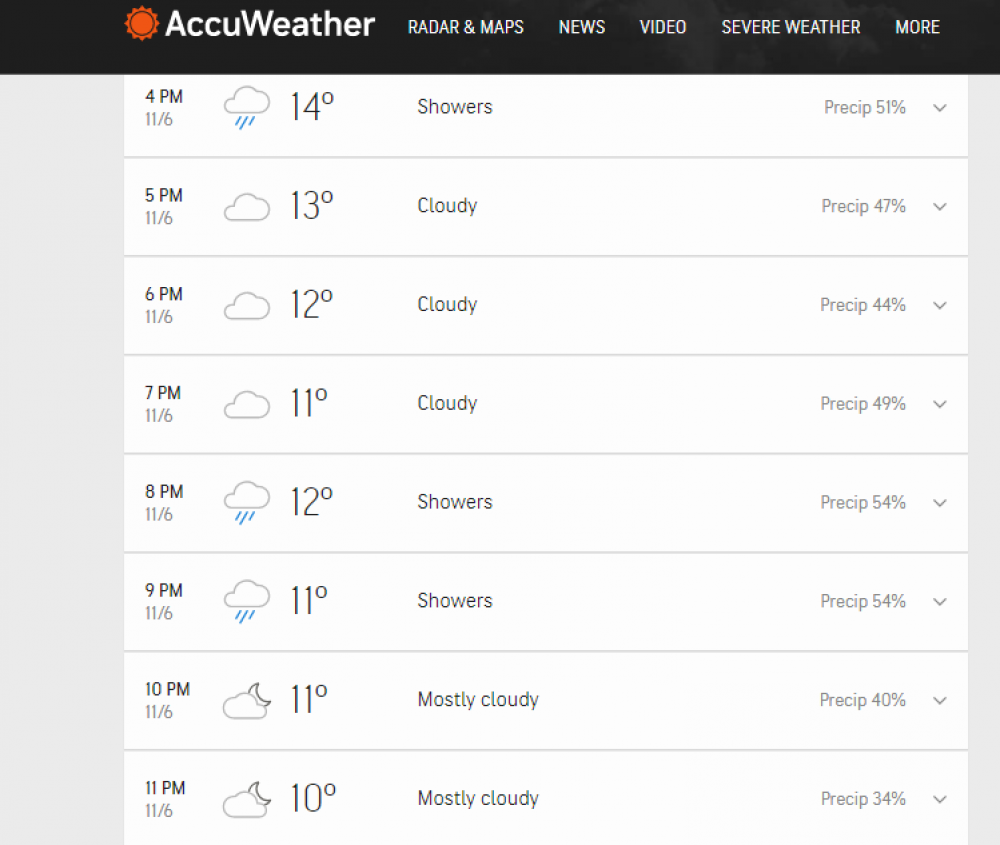Screen dimensions: 1000x845
Task: Click the AccuWeather wordmark home link
Action: [x=270, y=24]
